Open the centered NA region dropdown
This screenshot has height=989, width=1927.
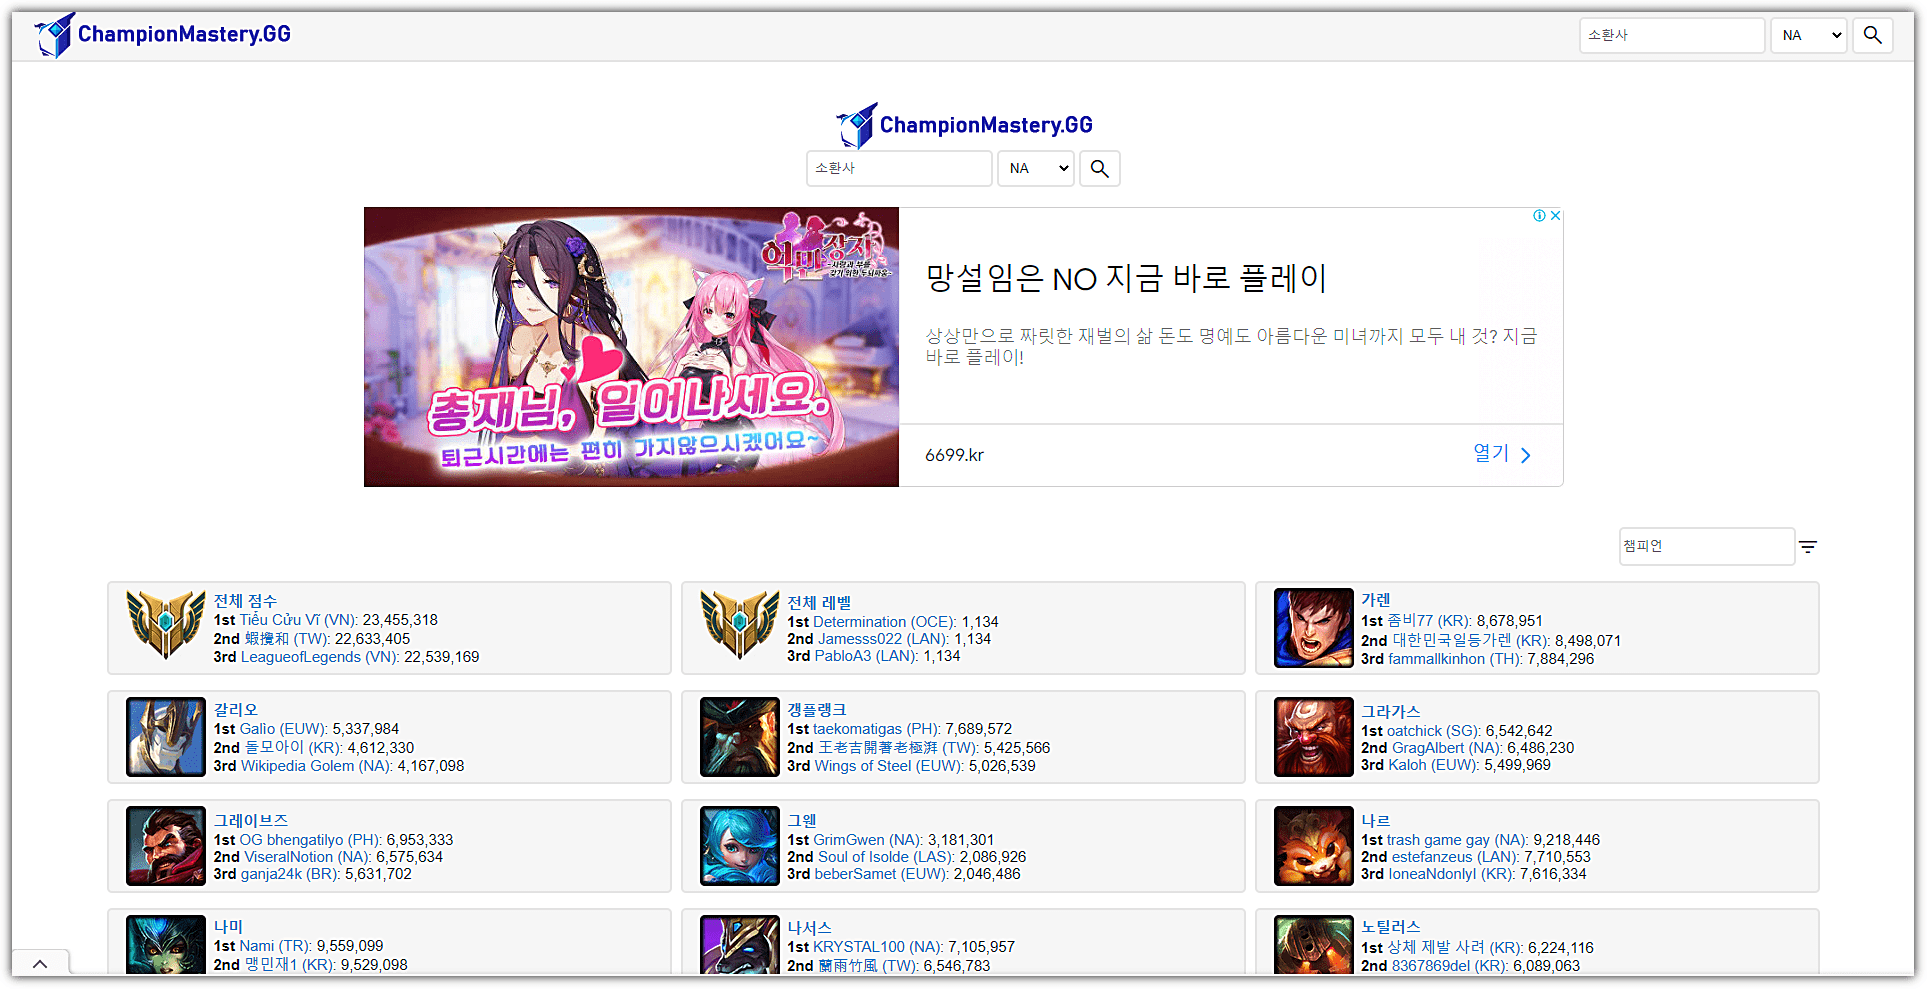pyautogui.click(x=1036, y=168)
